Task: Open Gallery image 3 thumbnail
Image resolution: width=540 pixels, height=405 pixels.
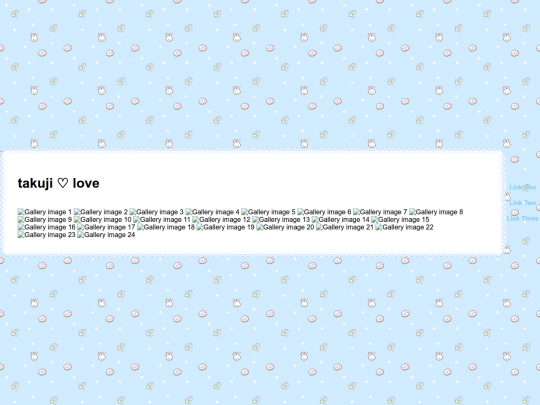Action: [156, 212]
